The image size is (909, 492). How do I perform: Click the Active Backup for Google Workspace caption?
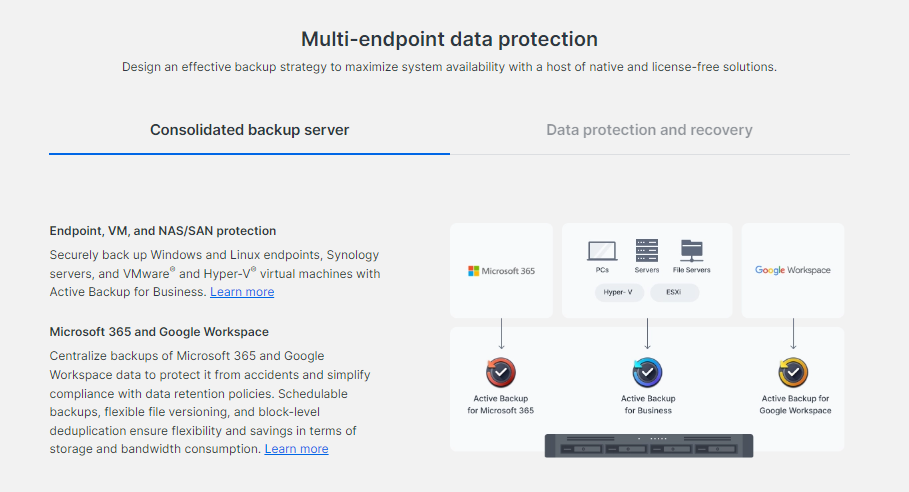(x=795, y=404)
